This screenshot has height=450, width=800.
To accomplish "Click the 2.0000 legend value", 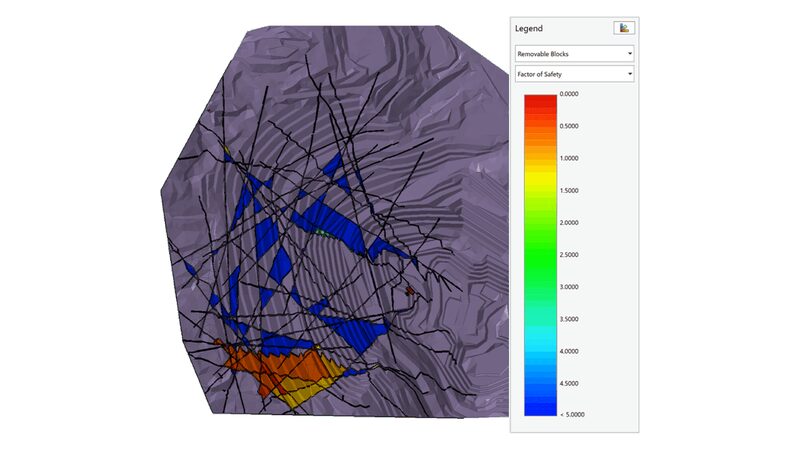I will (569, 222).
